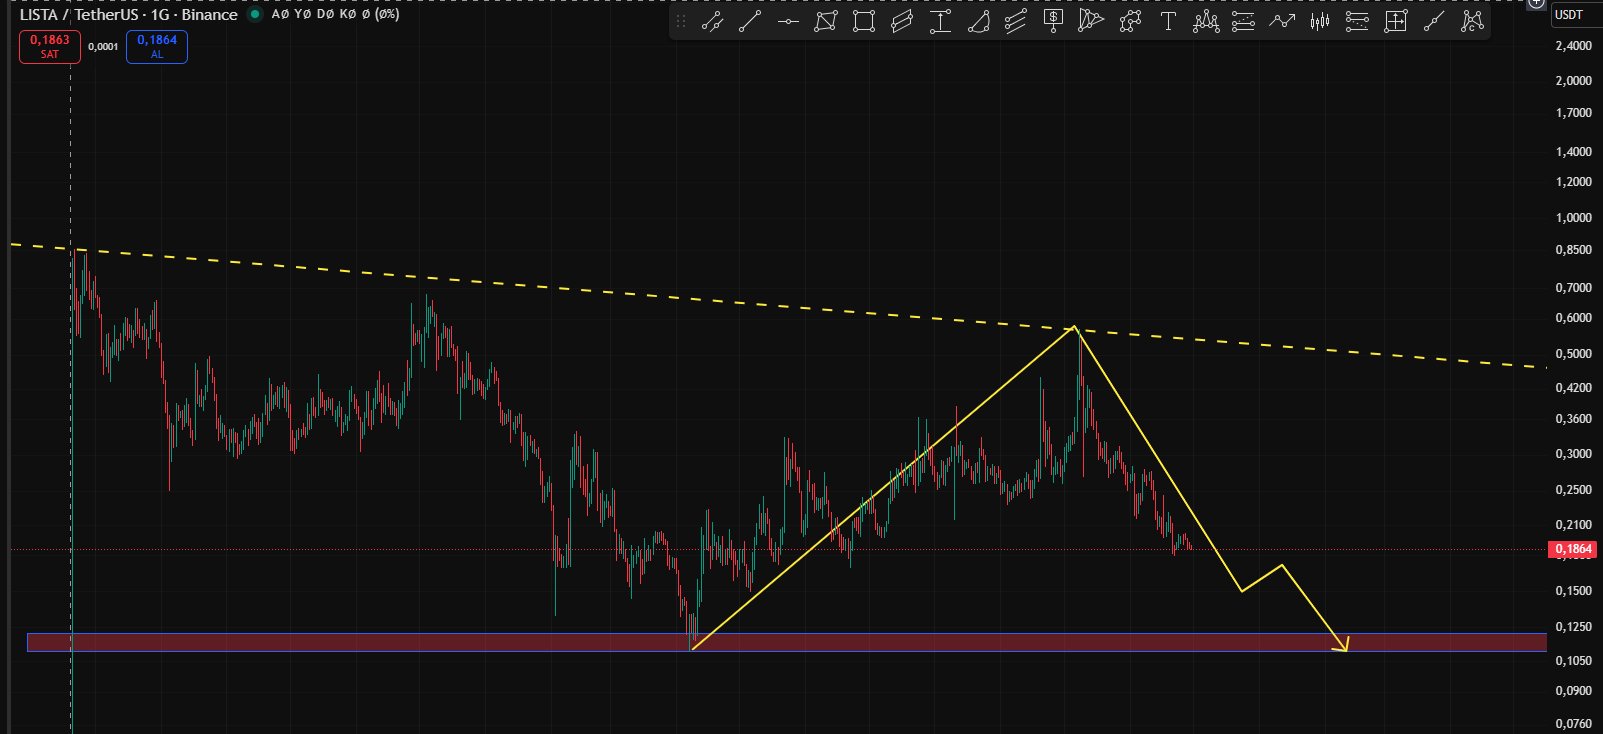Image resolution: width=1603 pixels, height=734 pixels.
Task: Select the plain trend line tool
Action: (x=750, y=22)
